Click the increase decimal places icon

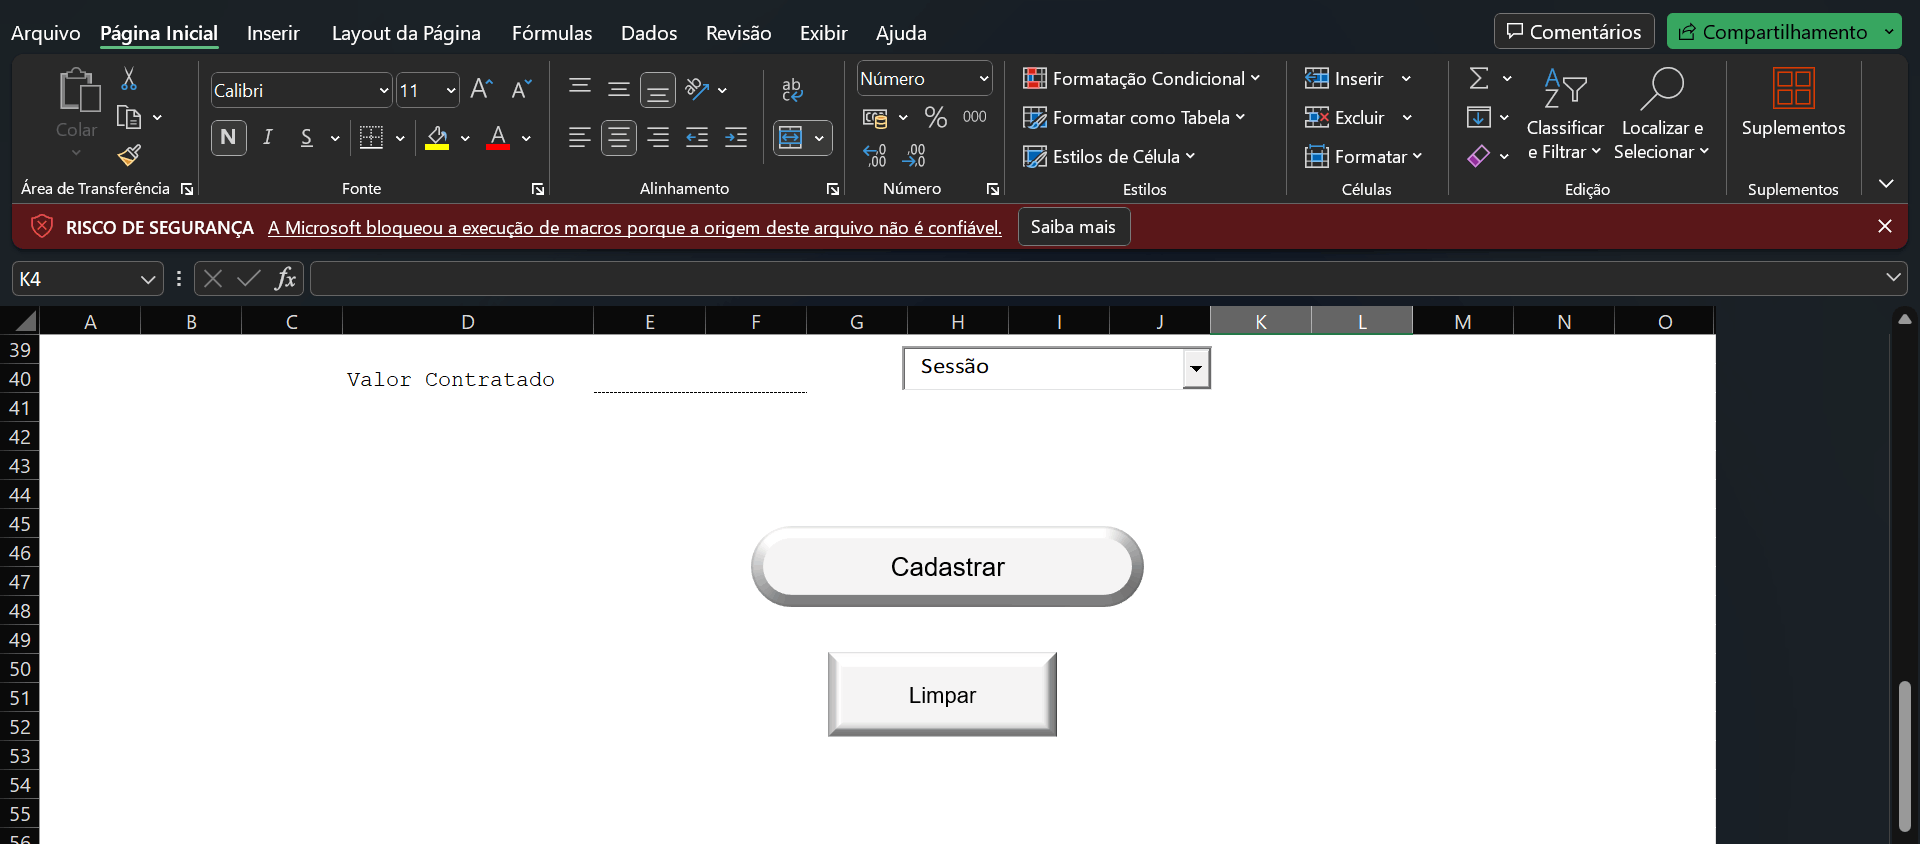coord(875,155)
